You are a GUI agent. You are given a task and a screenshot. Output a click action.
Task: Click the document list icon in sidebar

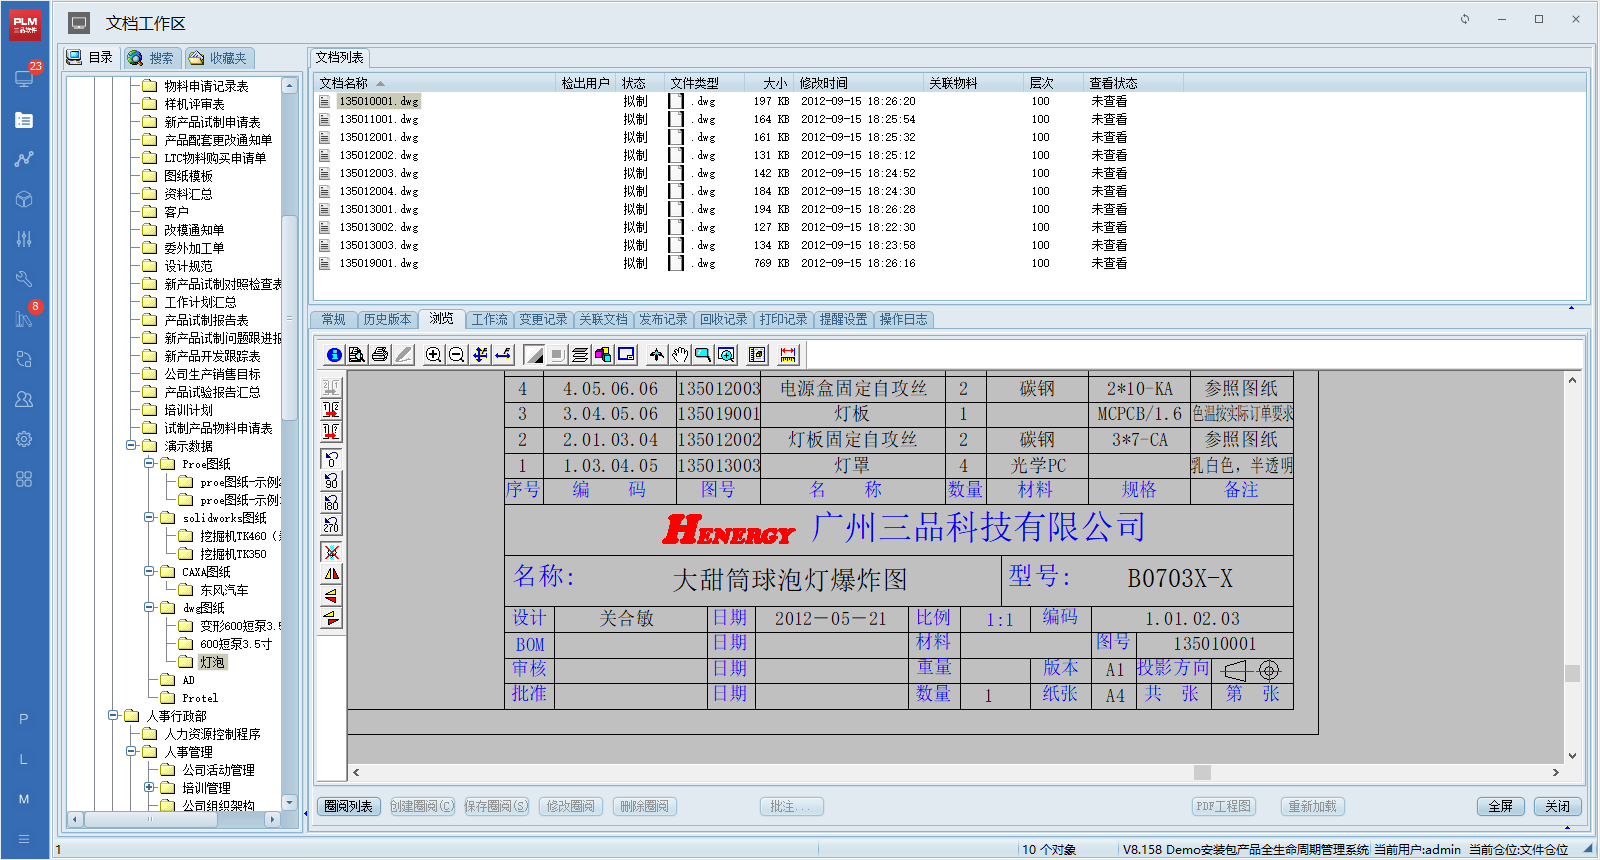pyautogui.click(x=24, y=120)
